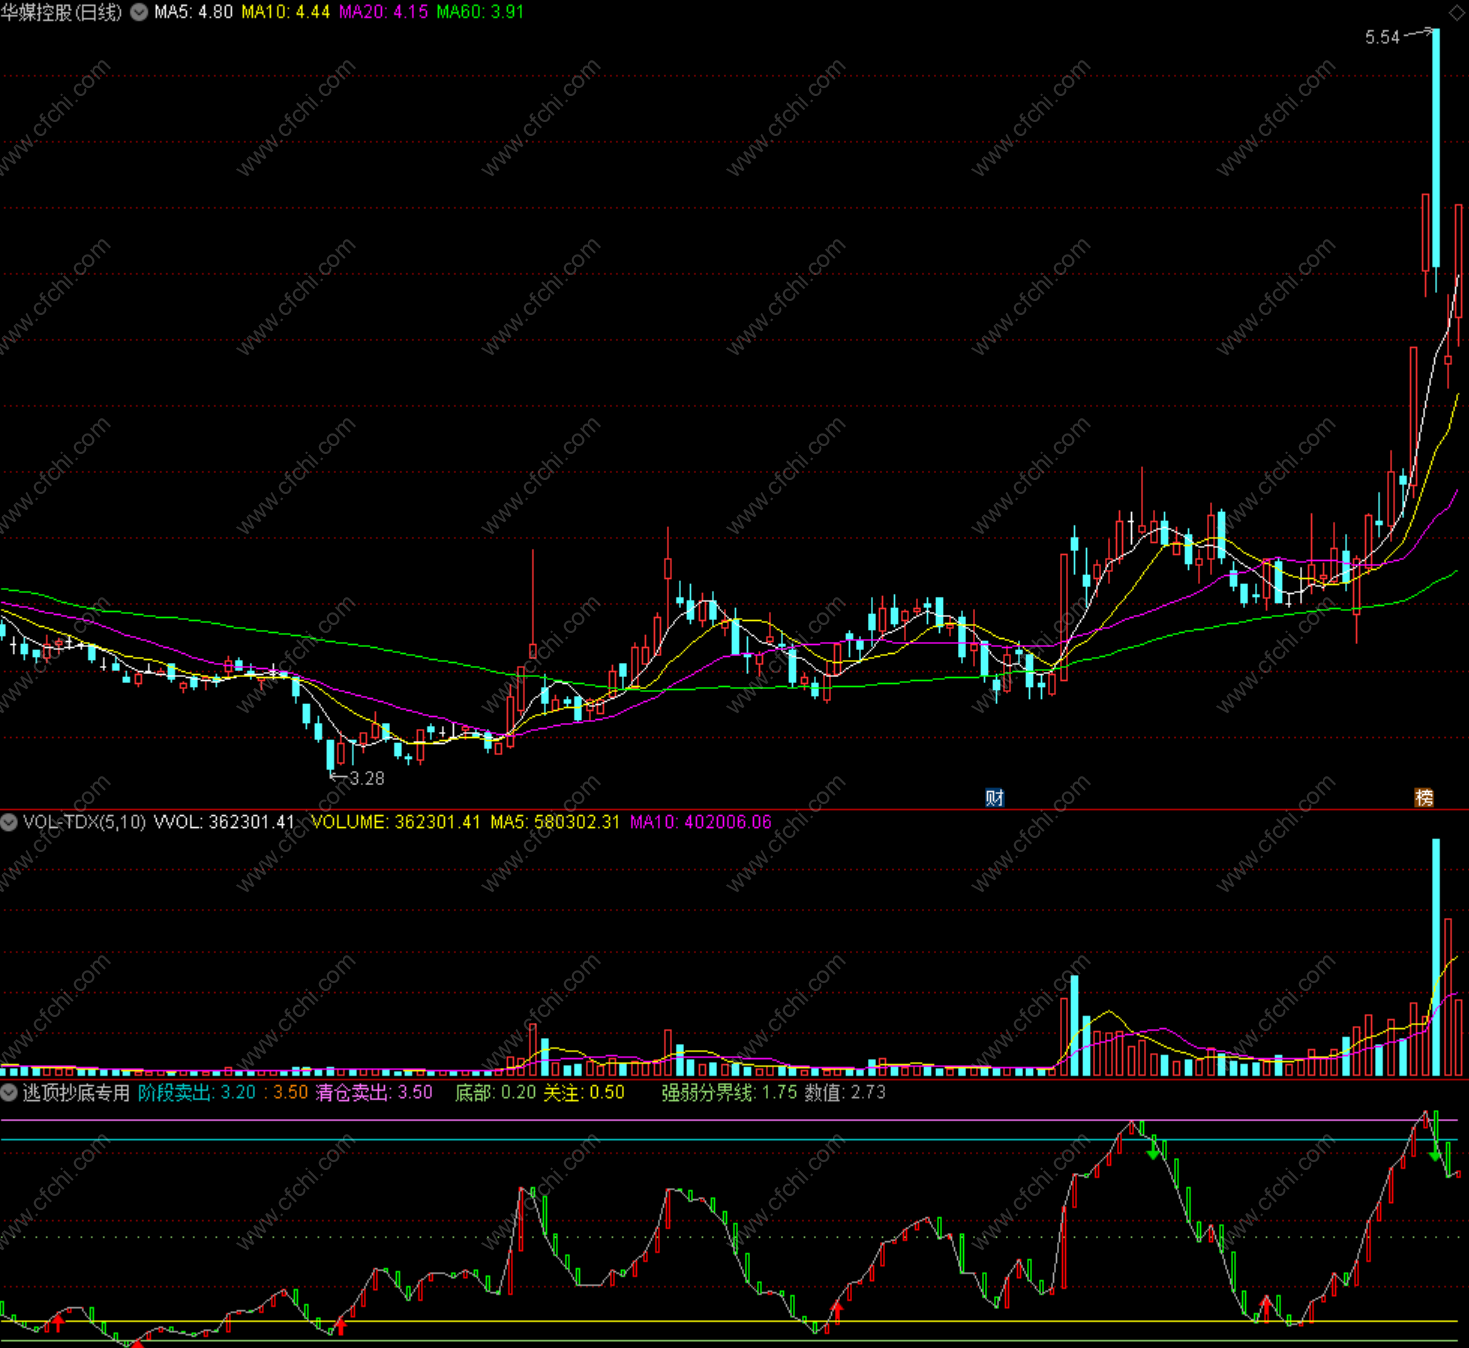Viewport: 1469px width, 1348px height.
Task: Open the 逃顶抄底专用 indicator dropdown icon
Action: click(9, 1093)
